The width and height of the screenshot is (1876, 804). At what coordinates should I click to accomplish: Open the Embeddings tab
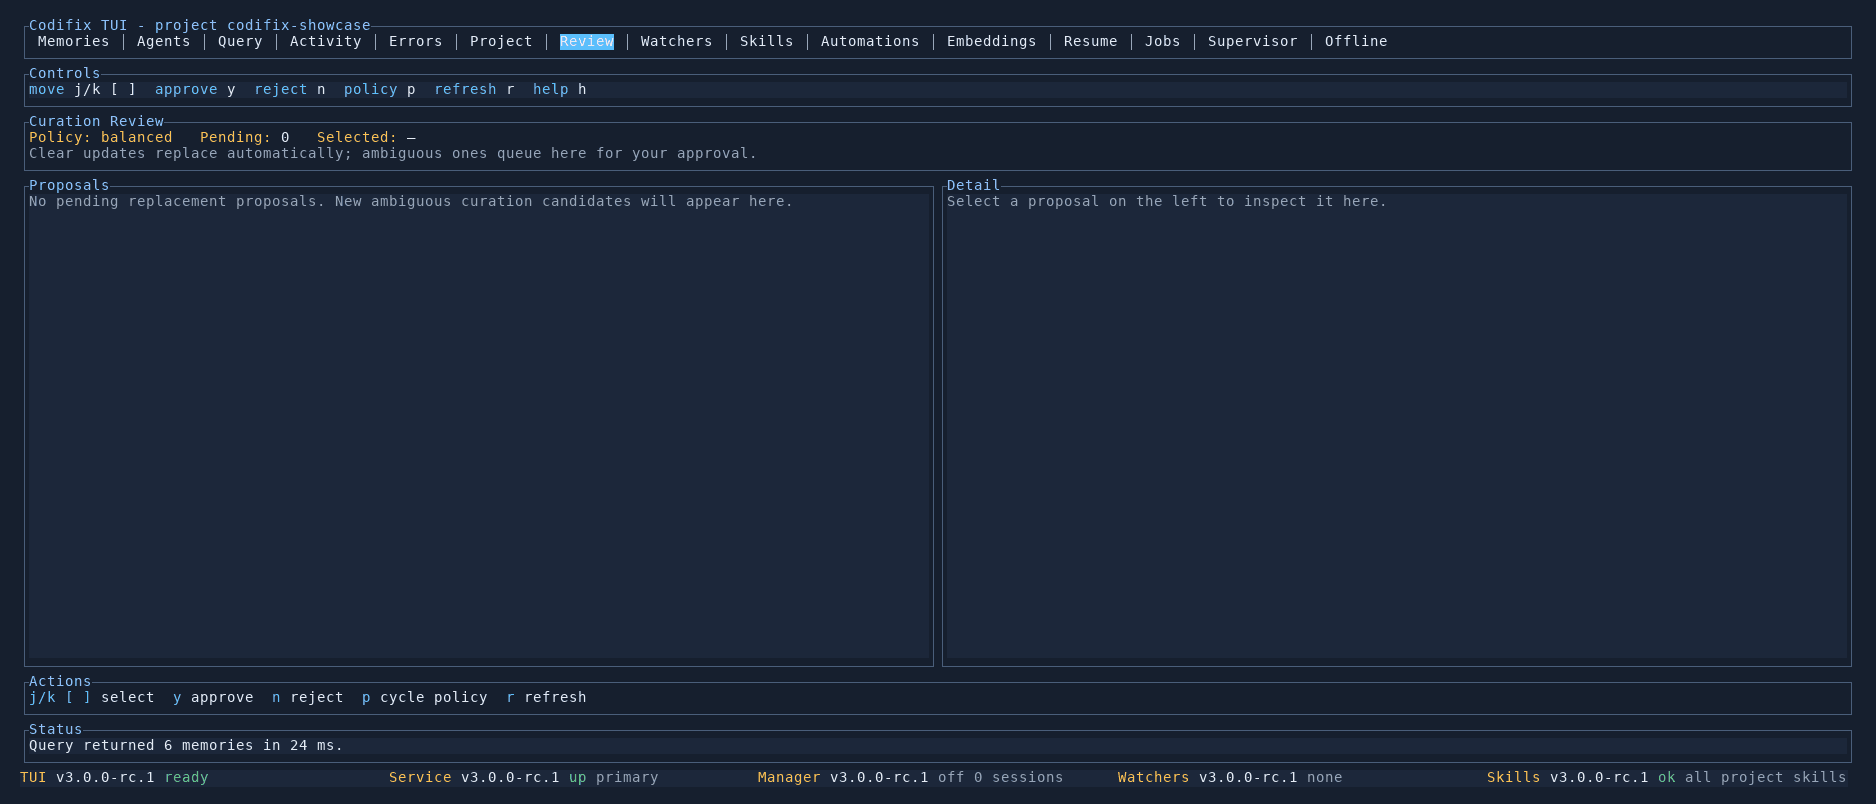(x=991, y=41)
